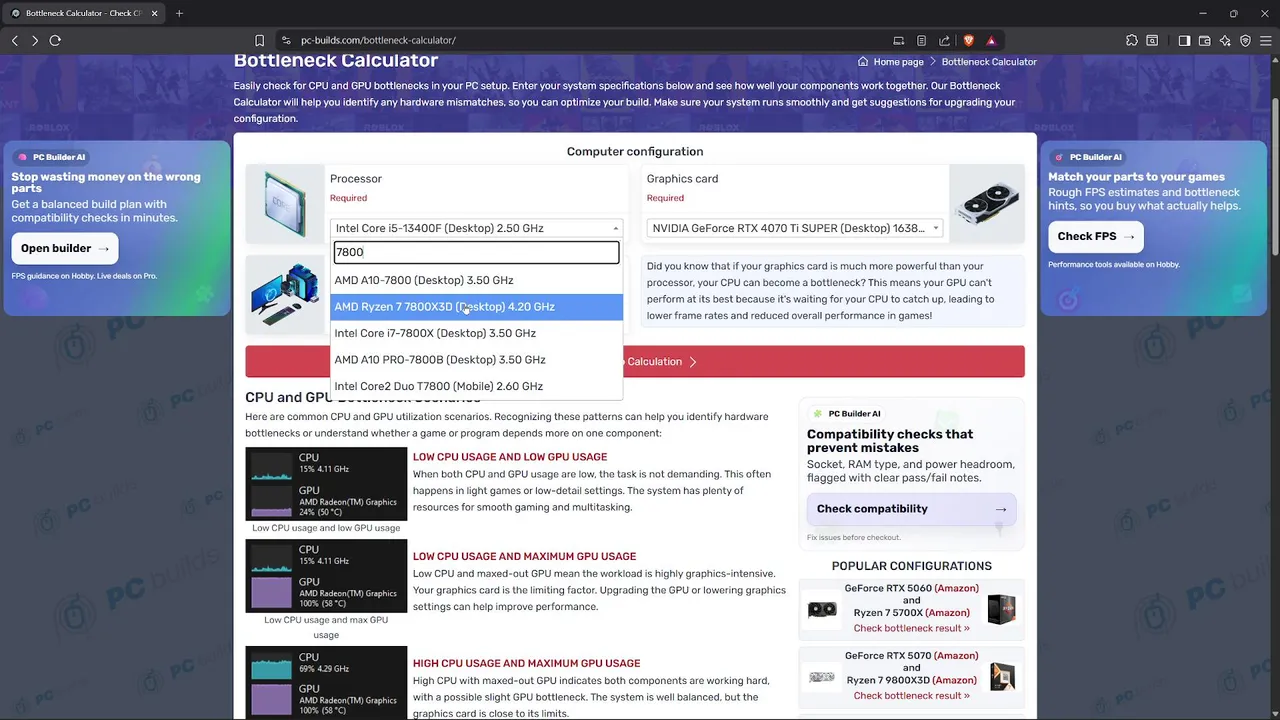Select the Bottleneck Calculator browser tab
Screen dimensions: 1280x720
pyautogui.click(x=84, y=13)
